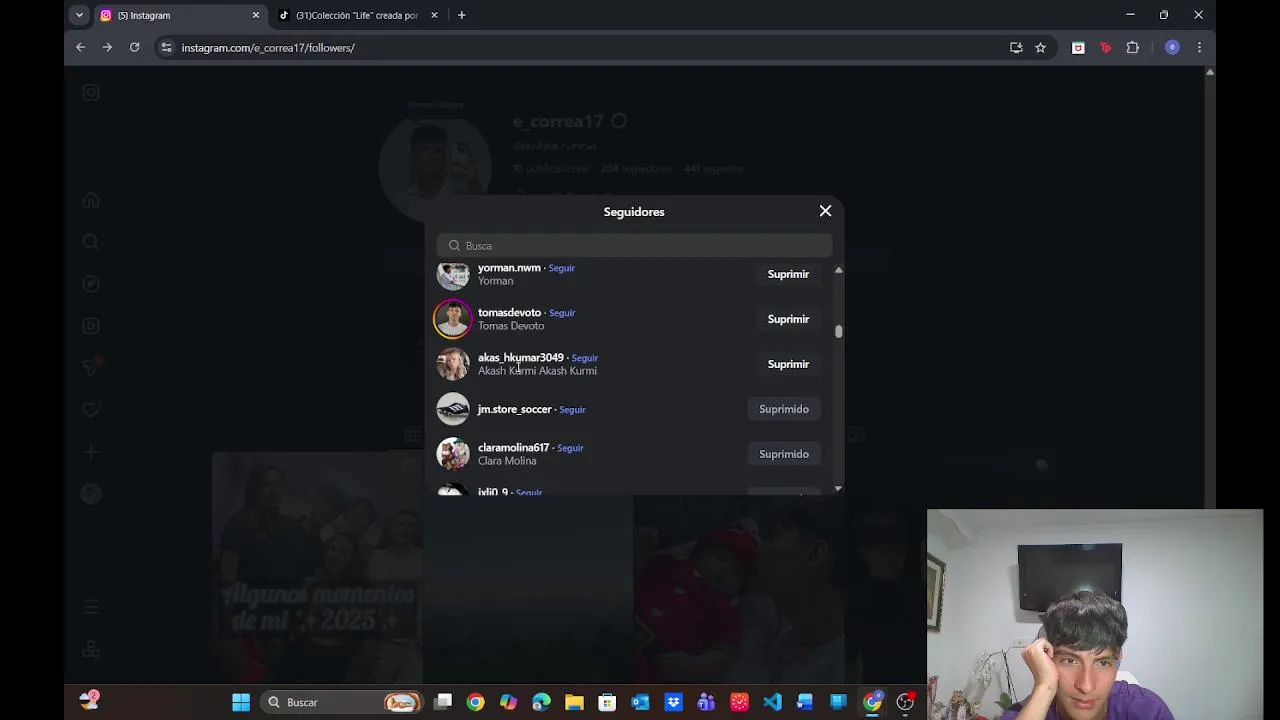This screenshot has height=720, width=1280.
Task: Open the widgets weather icon on taskbar
Action: click(x=90, y=700)
